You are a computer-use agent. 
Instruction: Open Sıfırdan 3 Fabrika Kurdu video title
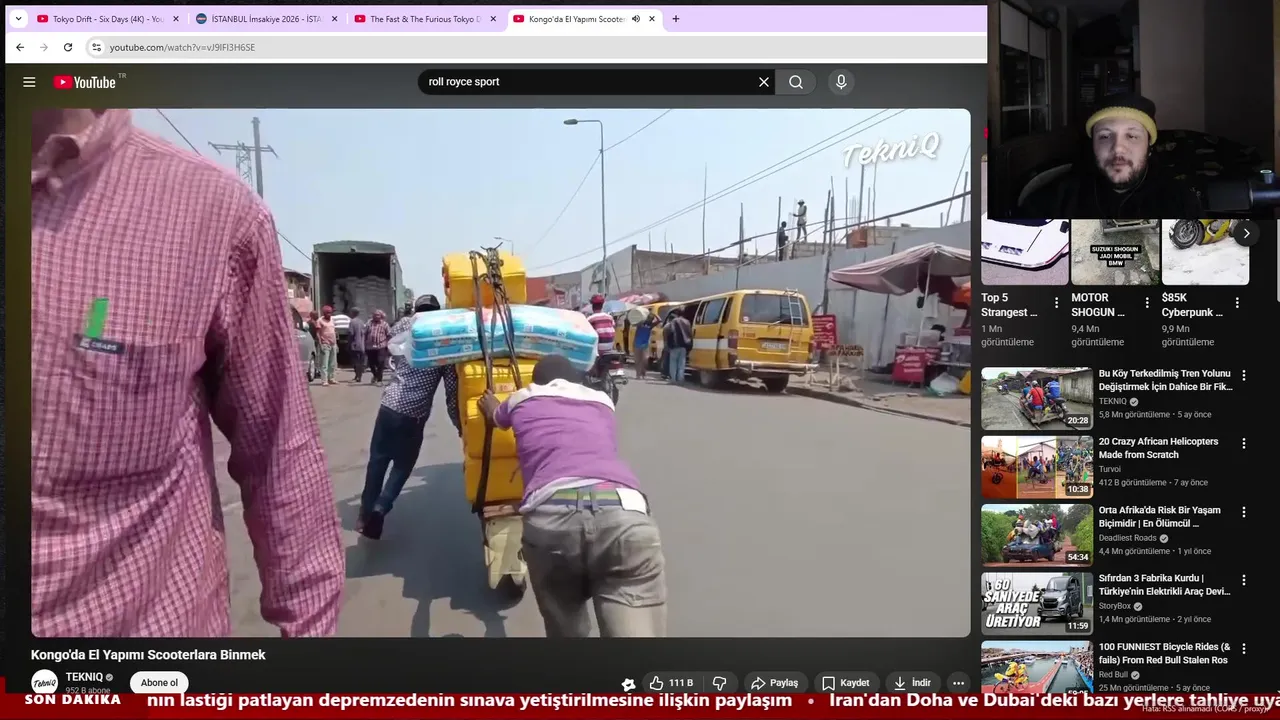1164,584
